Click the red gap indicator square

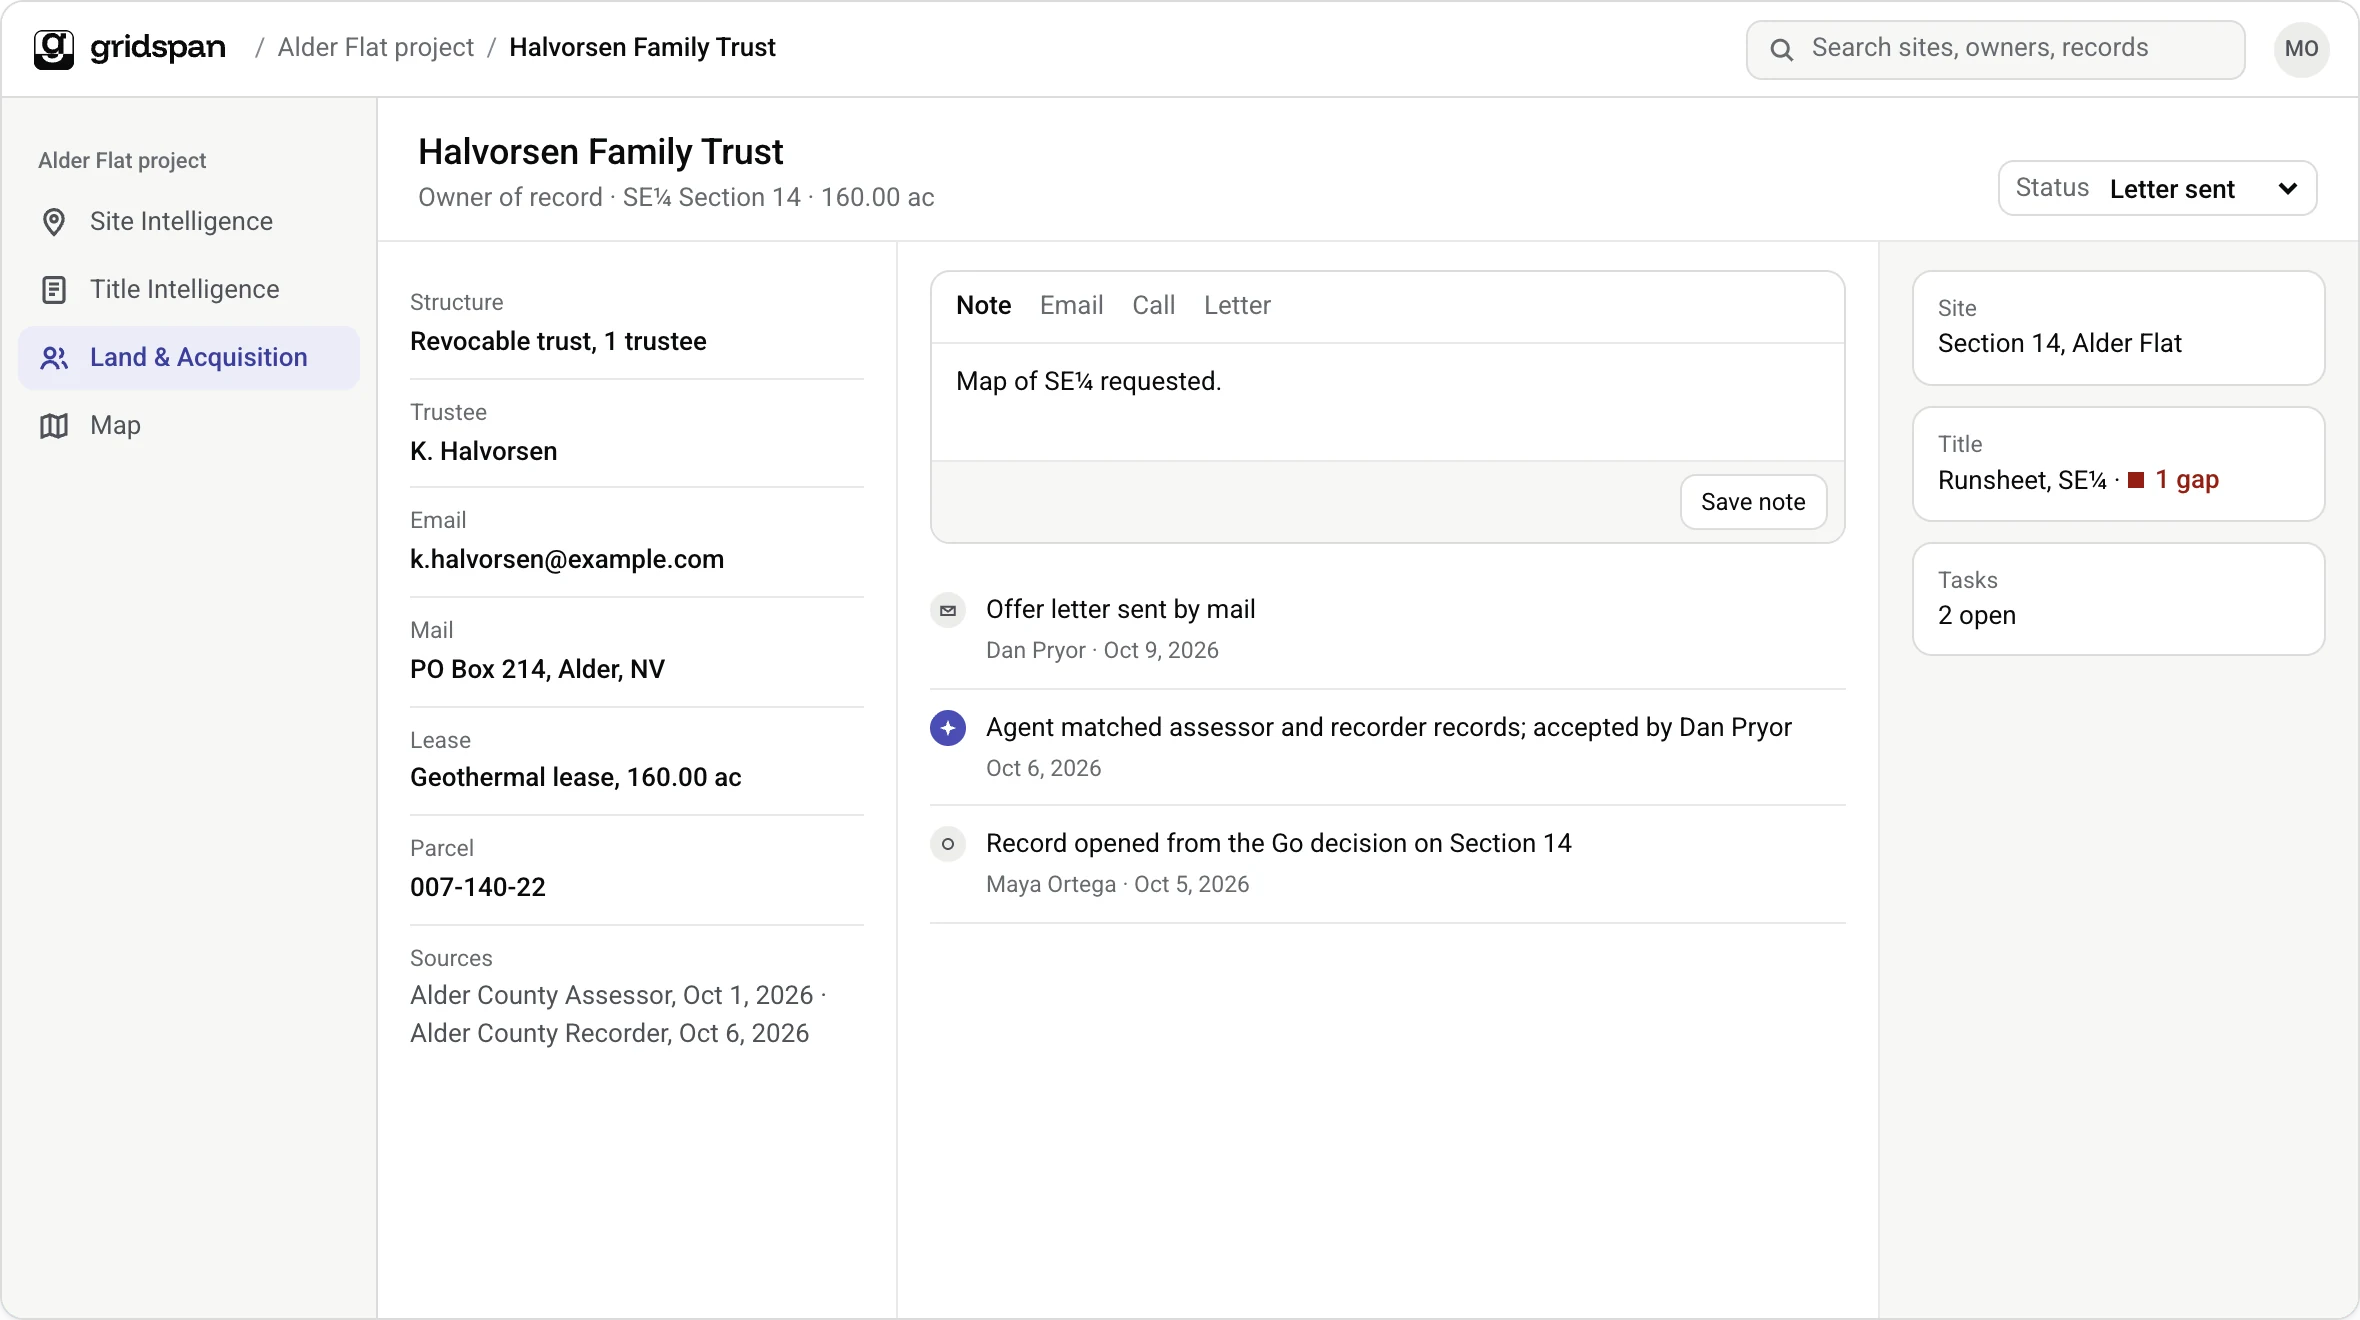tap(2136, 481)
